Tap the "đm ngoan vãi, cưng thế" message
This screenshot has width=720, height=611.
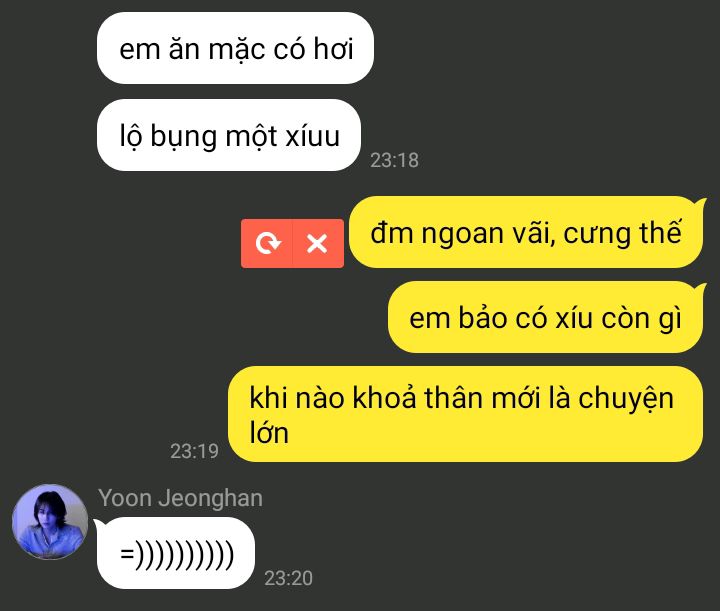[526, 232]
